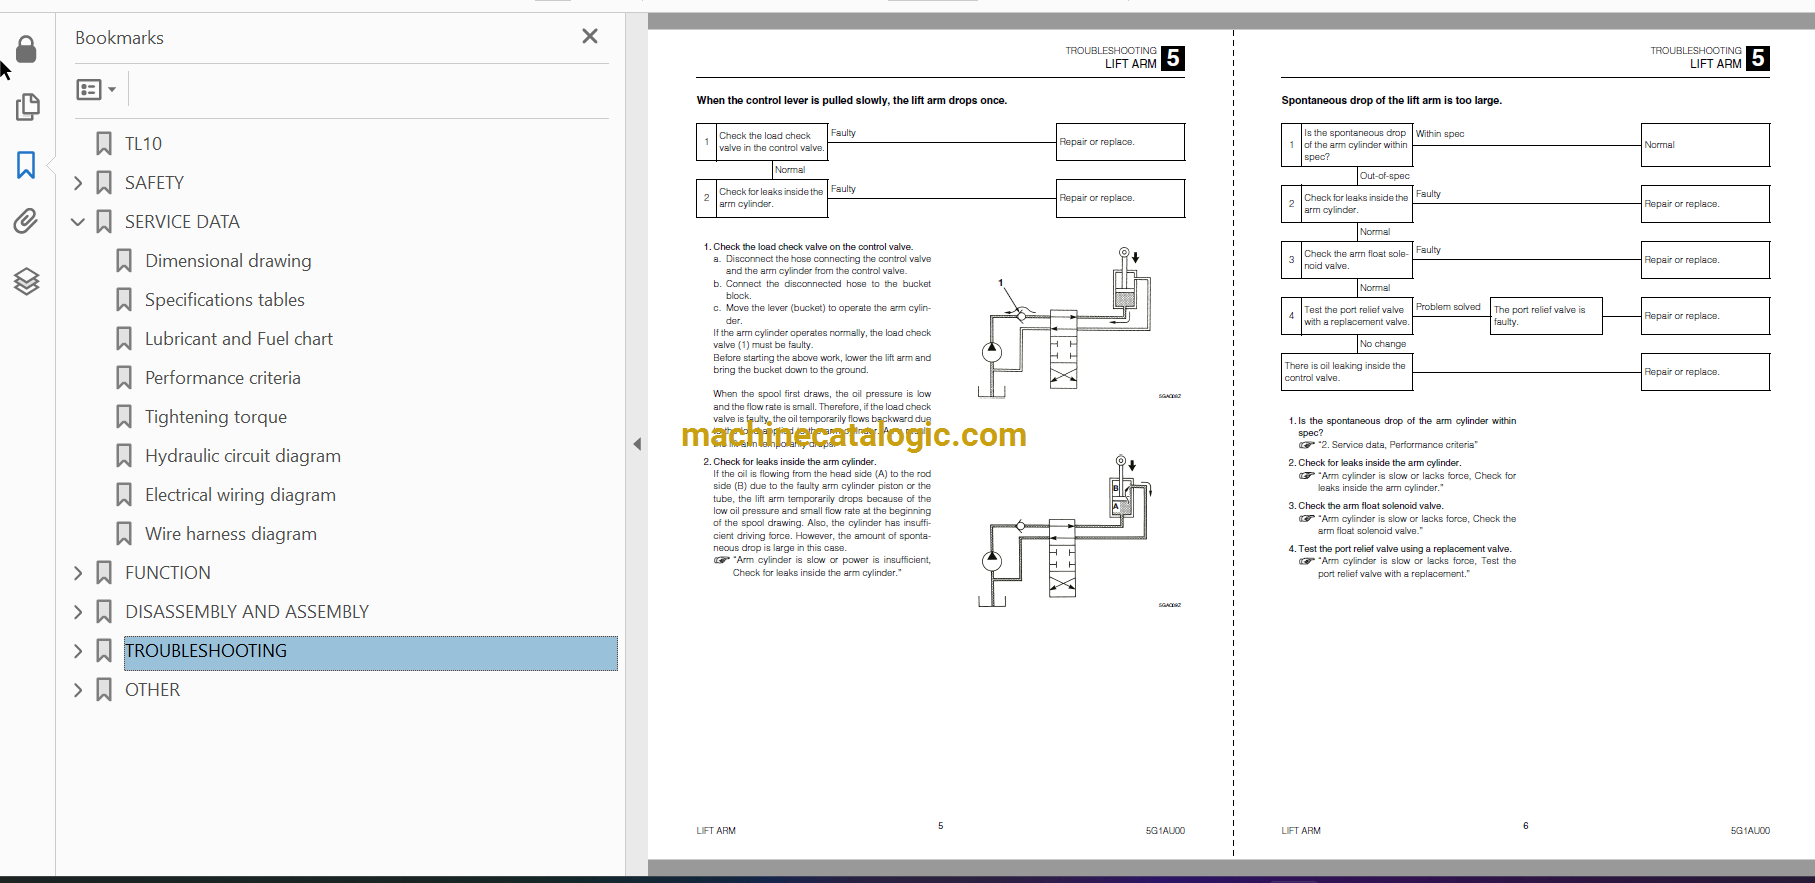Open the SAFETY bookmark
The image size is (1815, 883).
point(154,183)
